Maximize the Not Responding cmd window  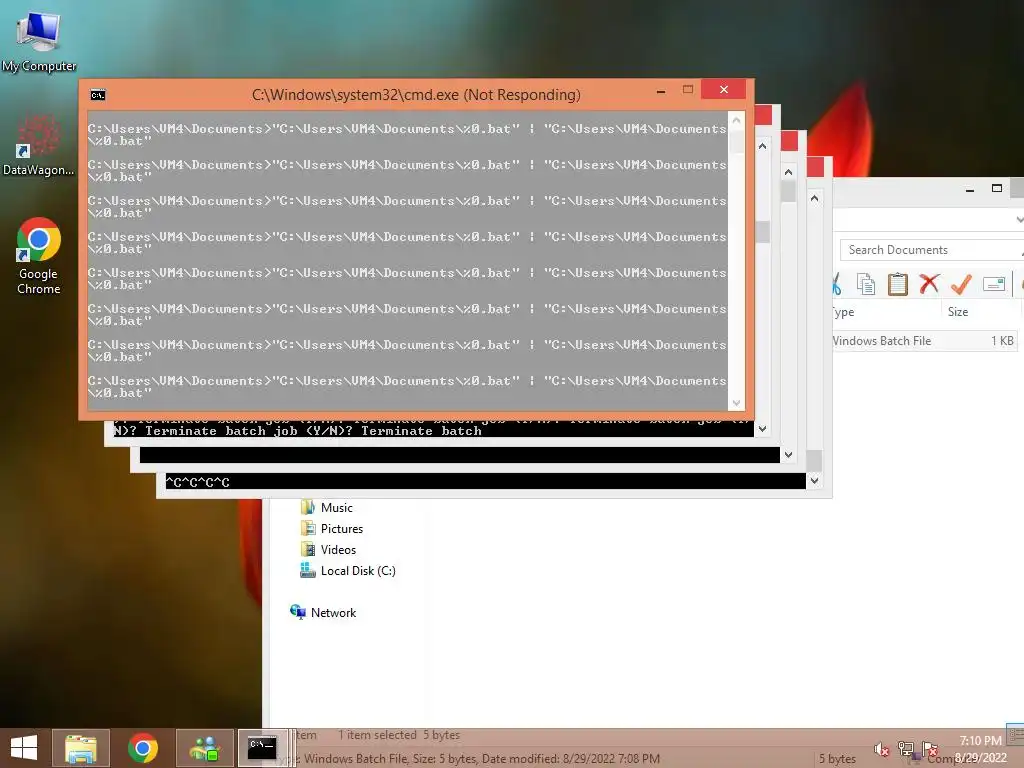pos(688,89)
